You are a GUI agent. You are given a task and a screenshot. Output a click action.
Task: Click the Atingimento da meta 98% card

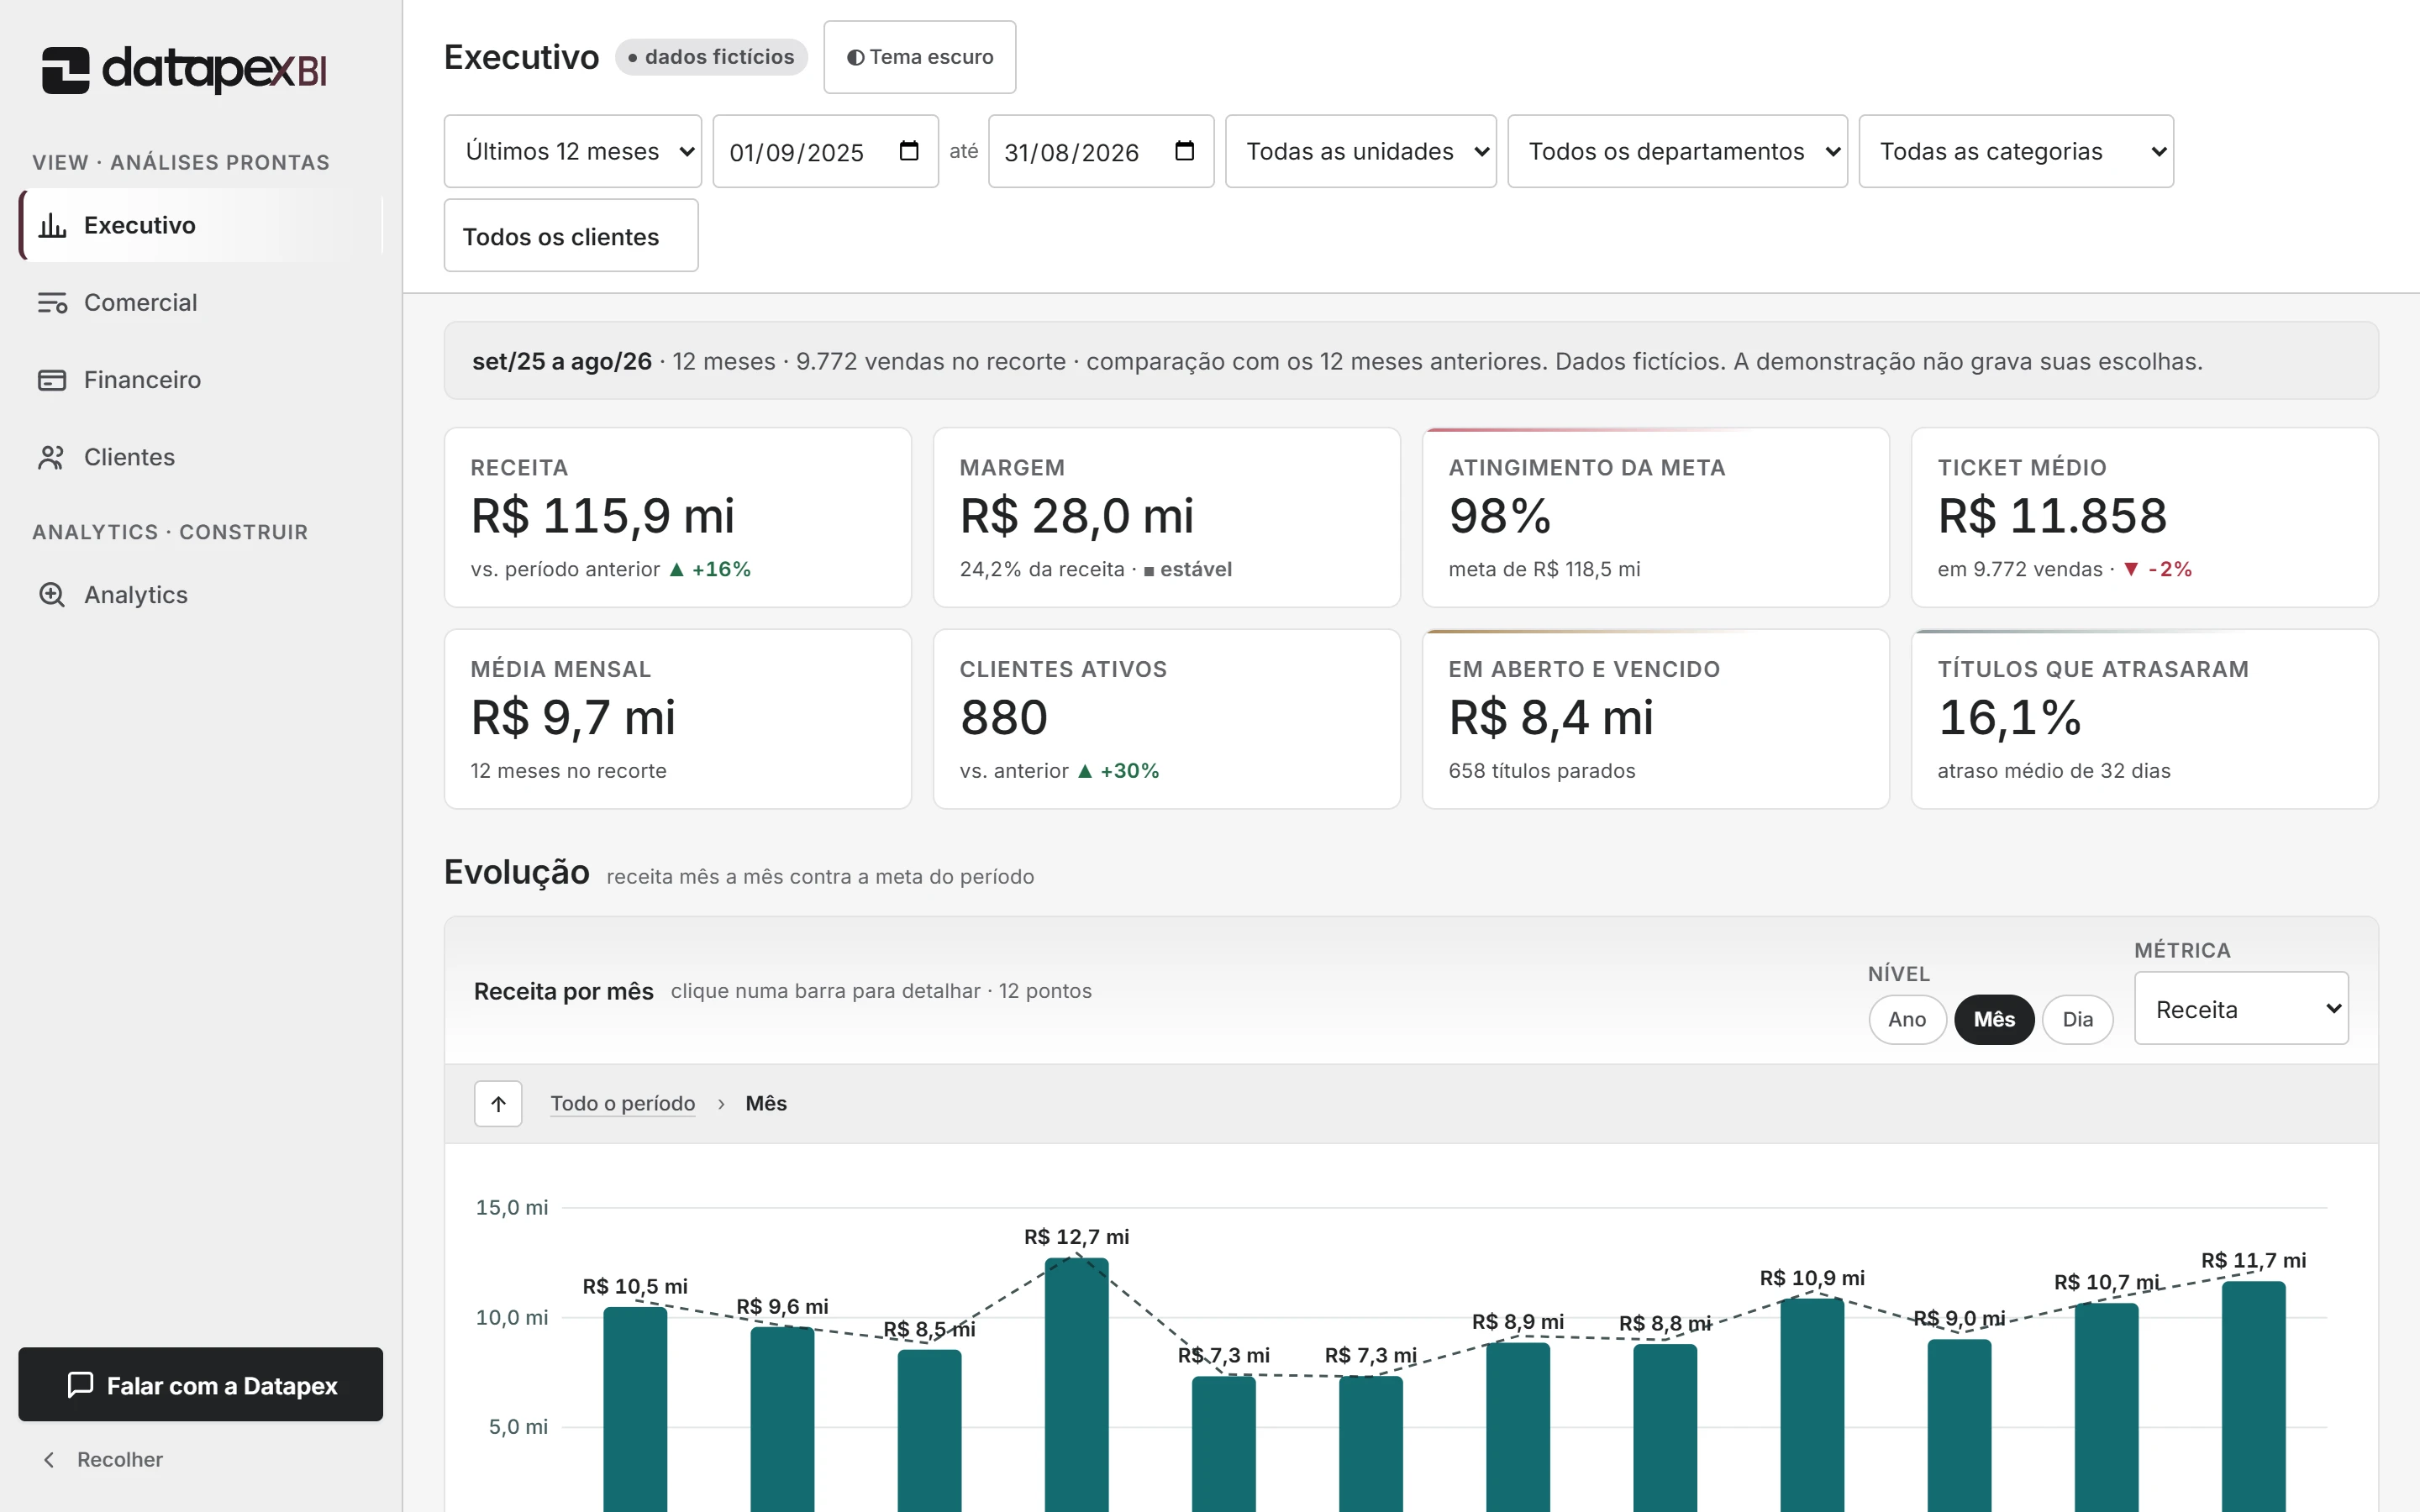pos(1656,517)
